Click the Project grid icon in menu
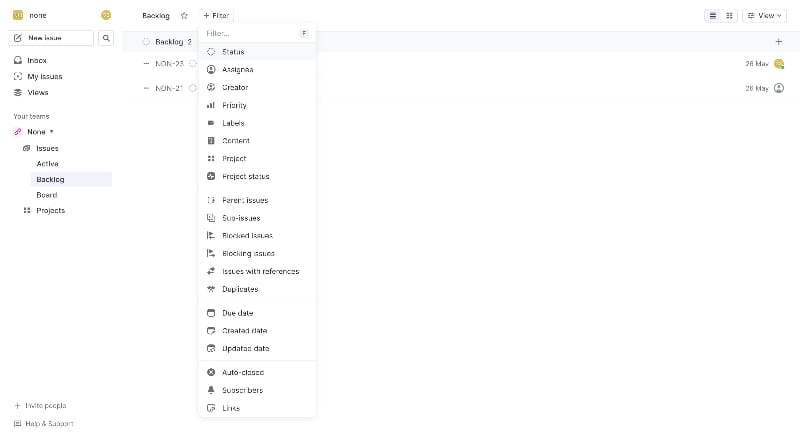800x442 pixels. [211, 158]
